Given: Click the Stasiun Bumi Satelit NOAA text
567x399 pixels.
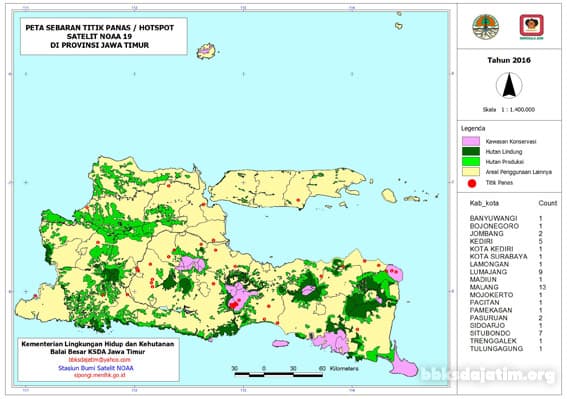Looking at the screenshot, I should pos(96,368).
